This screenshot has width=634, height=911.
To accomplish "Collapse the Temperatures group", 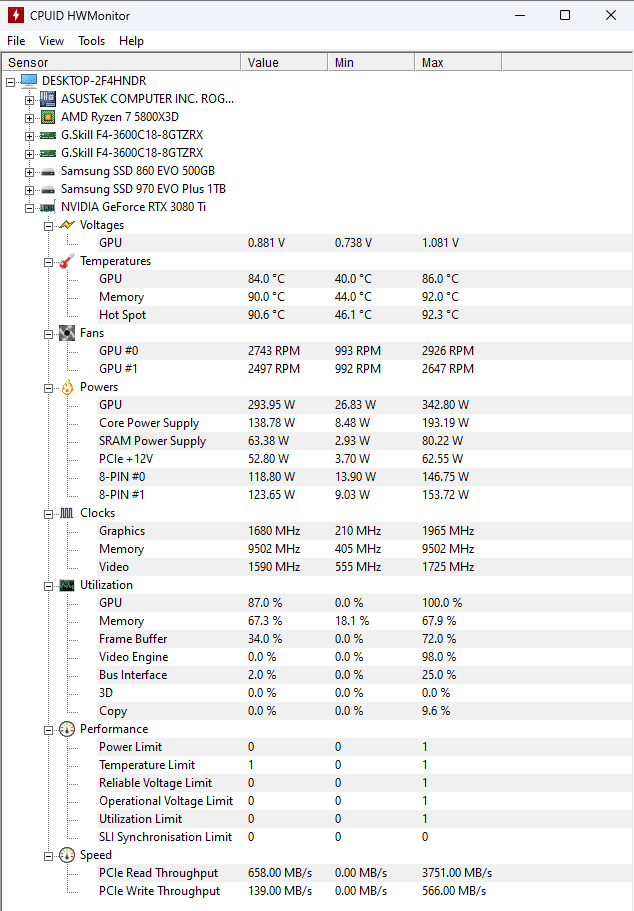I will tap(48, 262).
